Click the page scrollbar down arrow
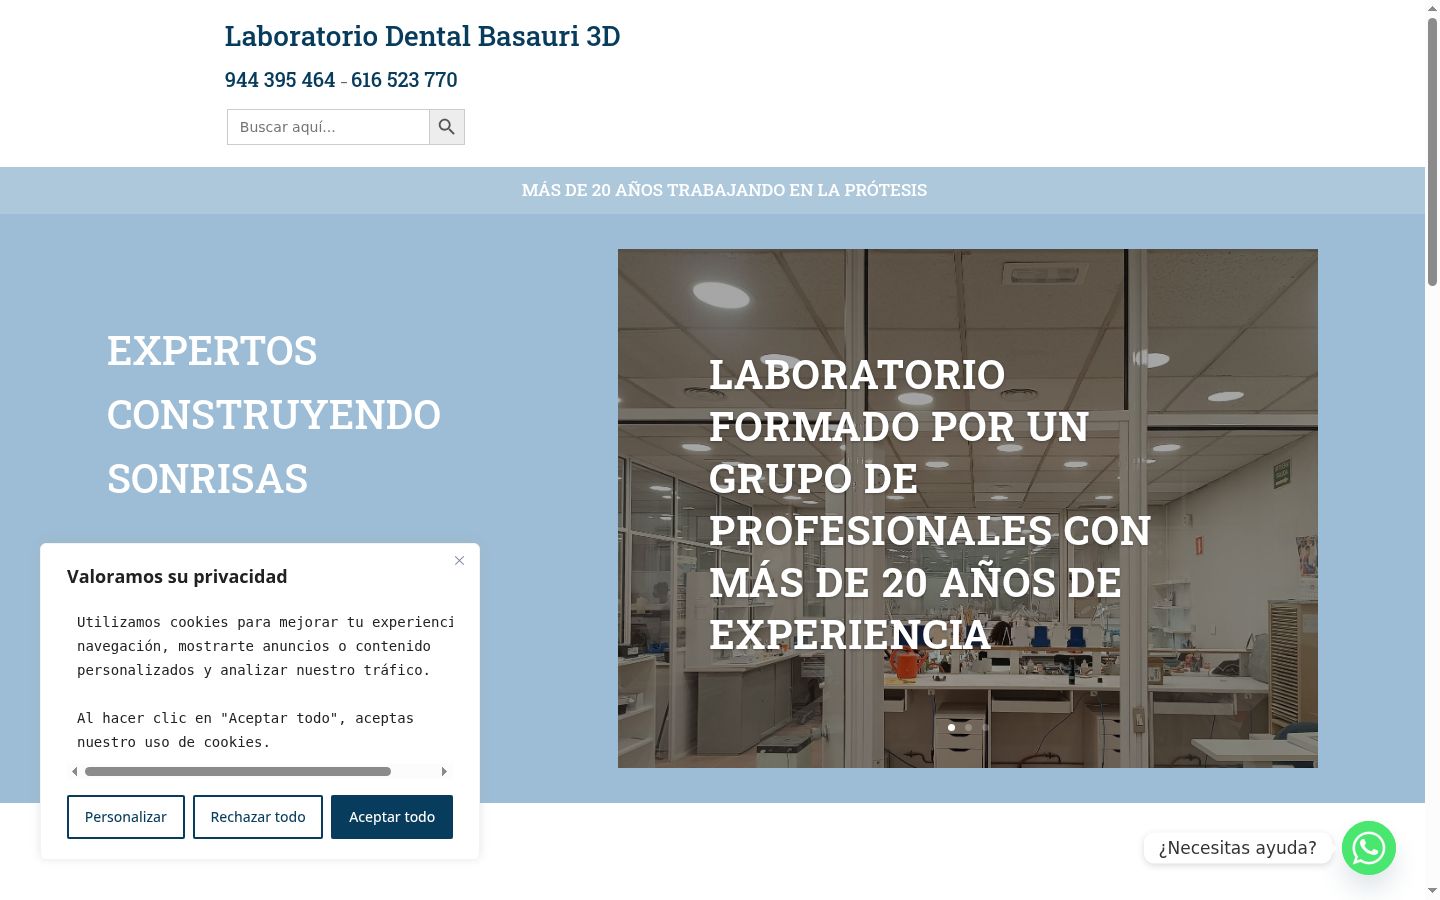Screen dimensions: 1440x900 [1432, 891]
